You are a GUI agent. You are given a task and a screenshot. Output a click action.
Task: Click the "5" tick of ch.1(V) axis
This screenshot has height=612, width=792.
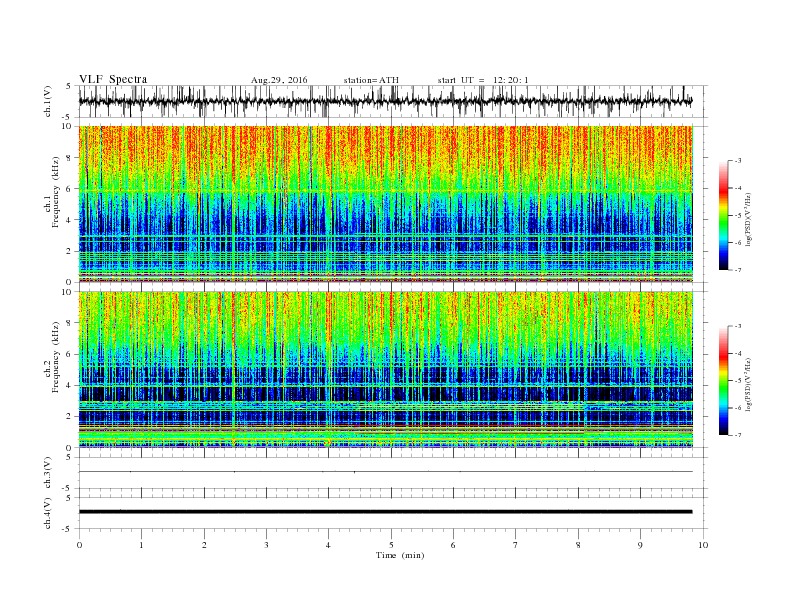tap(69, 86)
